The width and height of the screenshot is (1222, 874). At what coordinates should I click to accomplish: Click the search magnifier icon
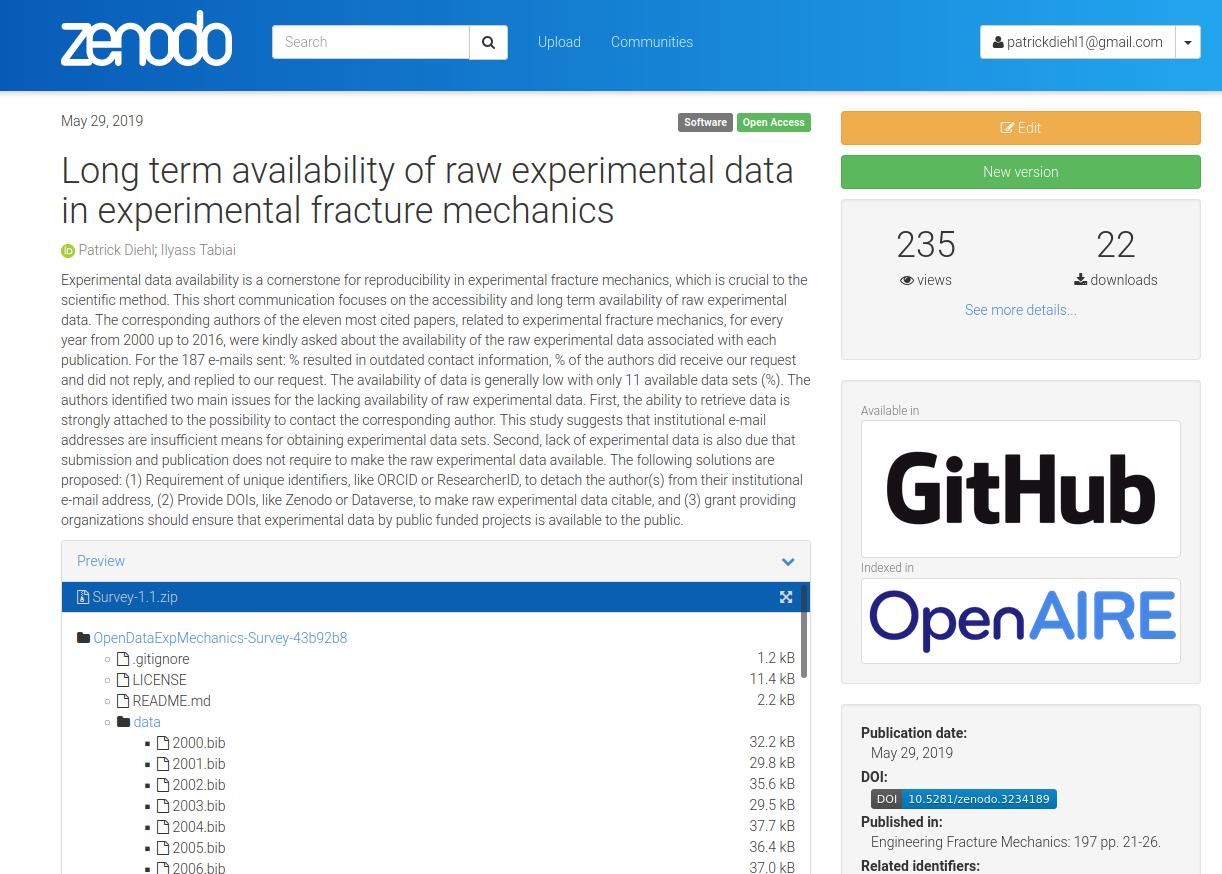pyautogui.click(x=488, y=42)
